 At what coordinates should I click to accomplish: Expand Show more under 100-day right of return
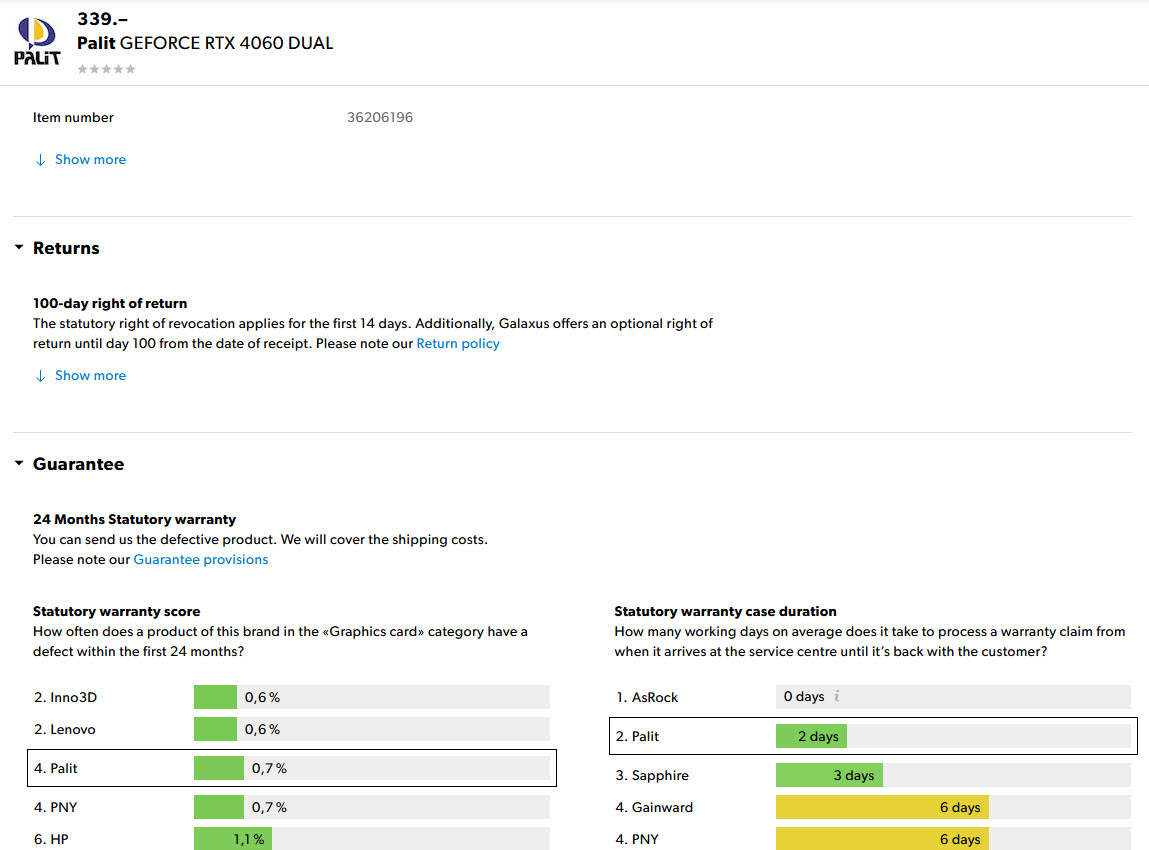[80, 376]
